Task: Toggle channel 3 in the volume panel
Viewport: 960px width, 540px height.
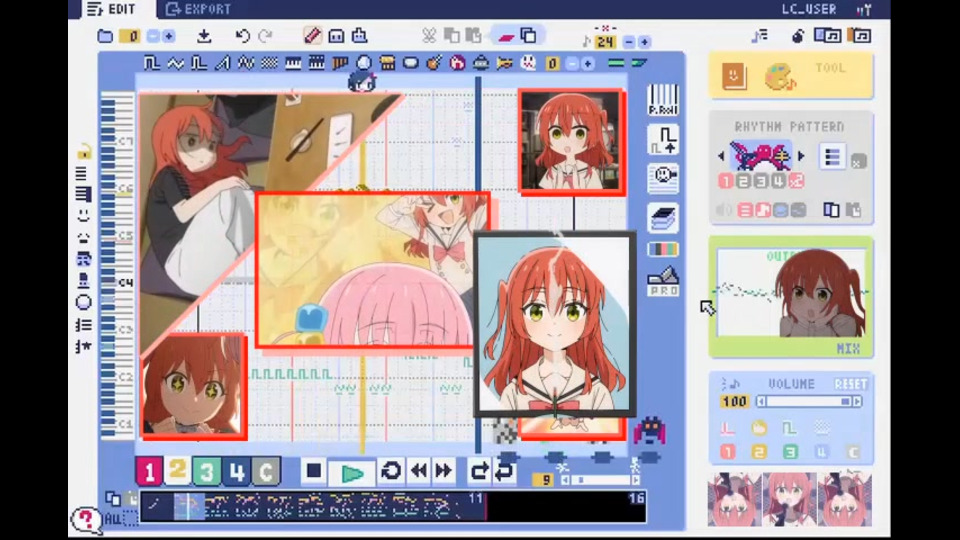Action: click(790, 452)
